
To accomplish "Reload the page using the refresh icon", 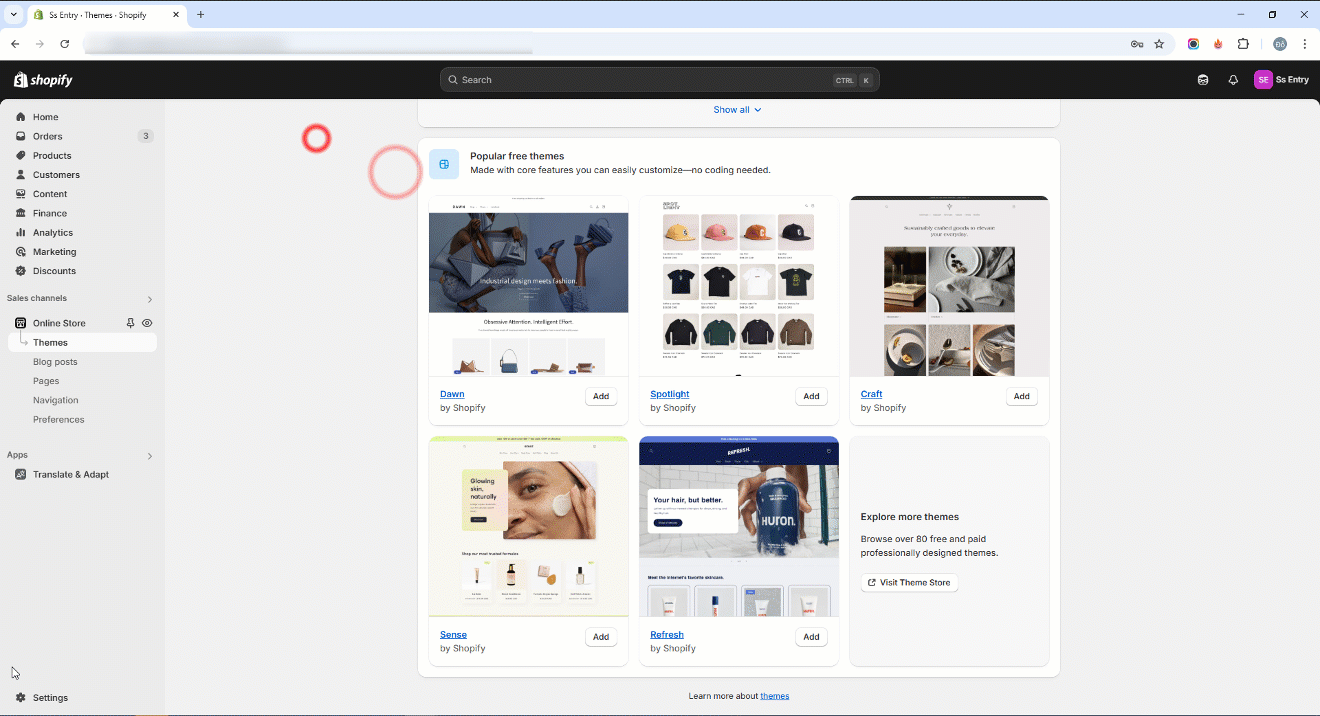I will (x=65, y=44).
